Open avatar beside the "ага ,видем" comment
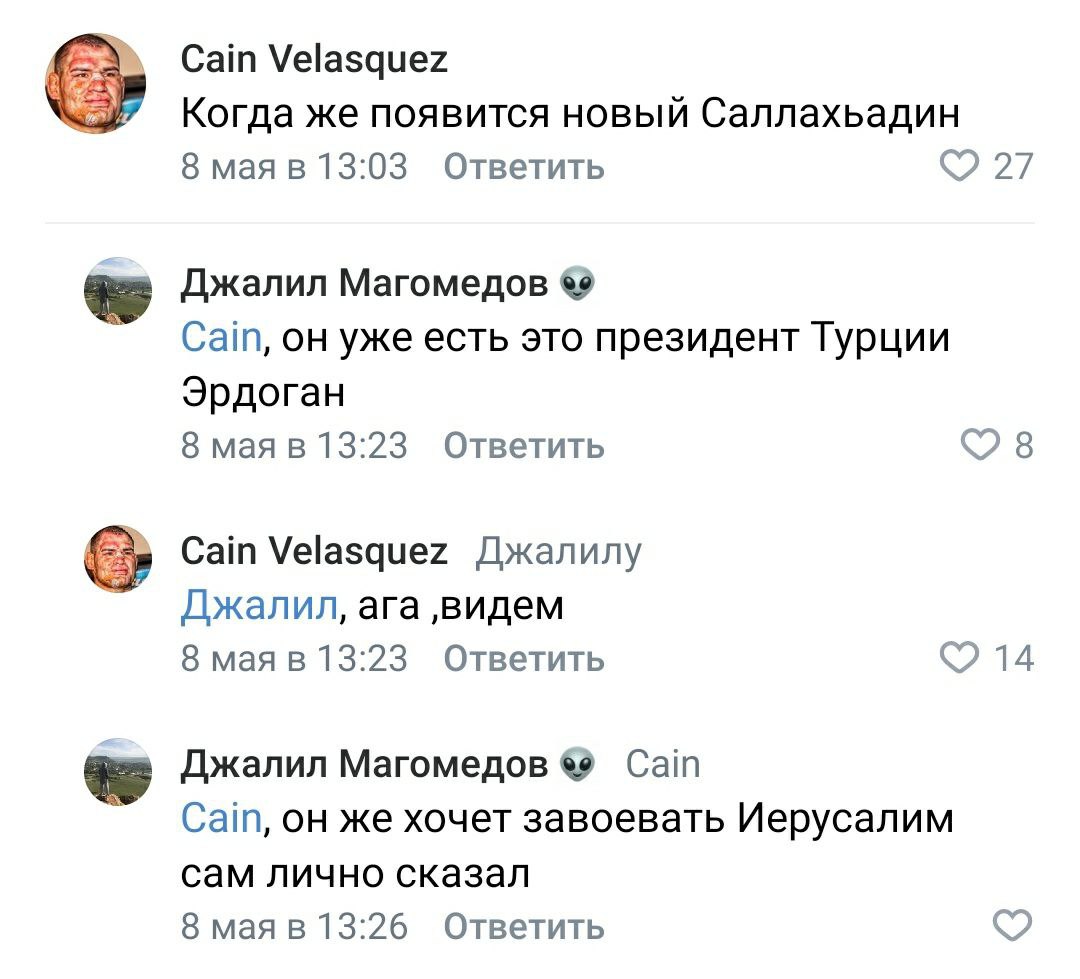The height and width of the screenshot is (979, 1080). (117, 558)
